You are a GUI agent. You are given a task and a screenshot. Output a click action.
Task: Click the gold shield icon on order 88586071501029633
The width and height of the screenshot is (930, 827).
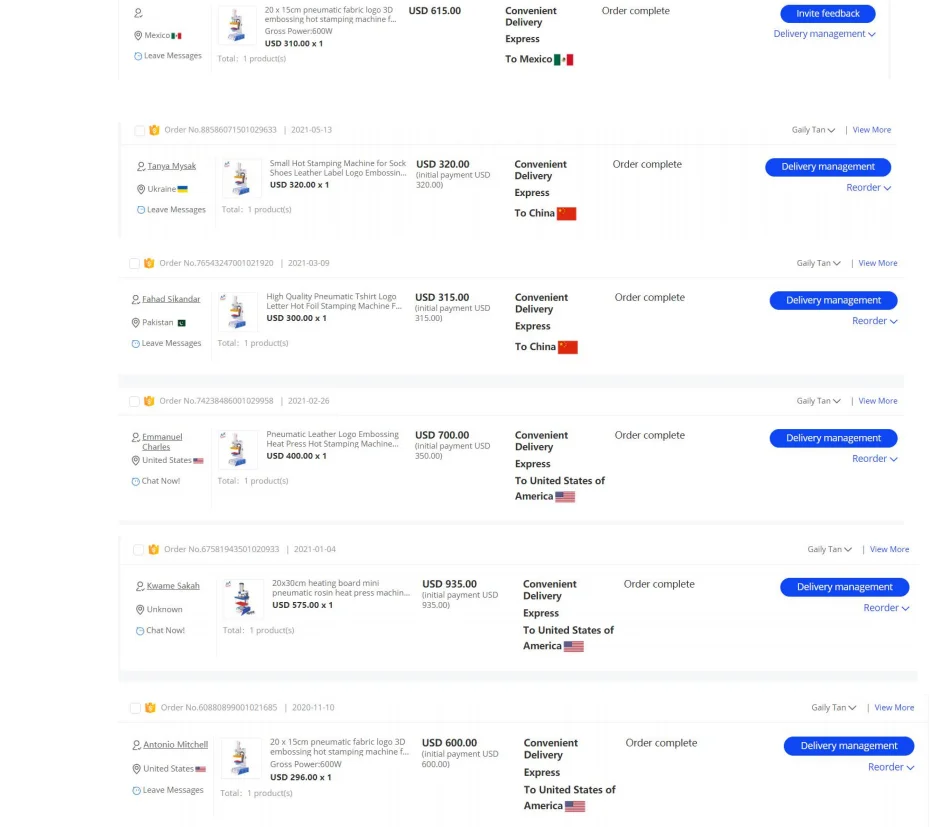coord(154,130)
